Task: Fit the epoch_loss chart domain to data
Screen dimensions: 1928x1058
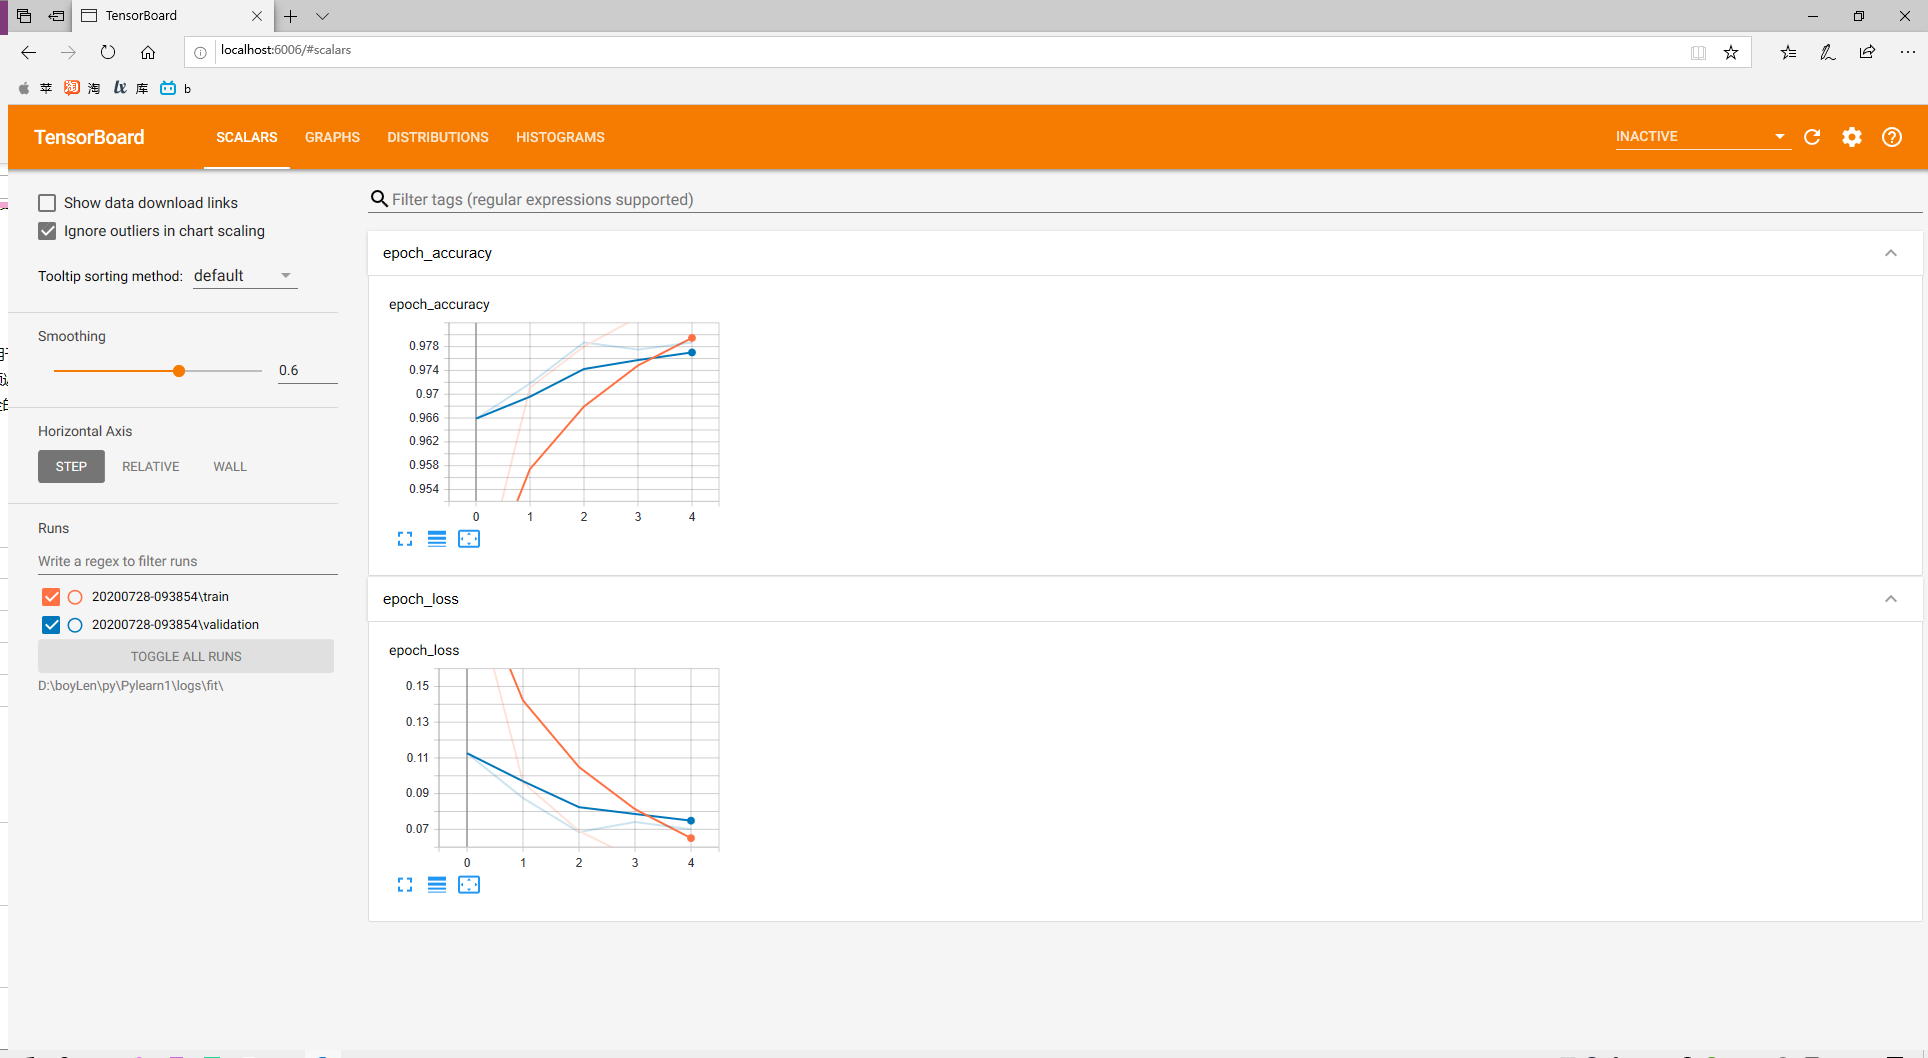Action: [x=469, y=884]
